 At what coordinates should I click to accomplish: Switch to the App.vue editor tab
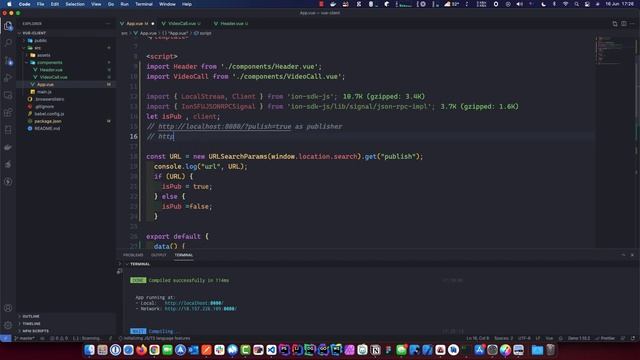137,24
